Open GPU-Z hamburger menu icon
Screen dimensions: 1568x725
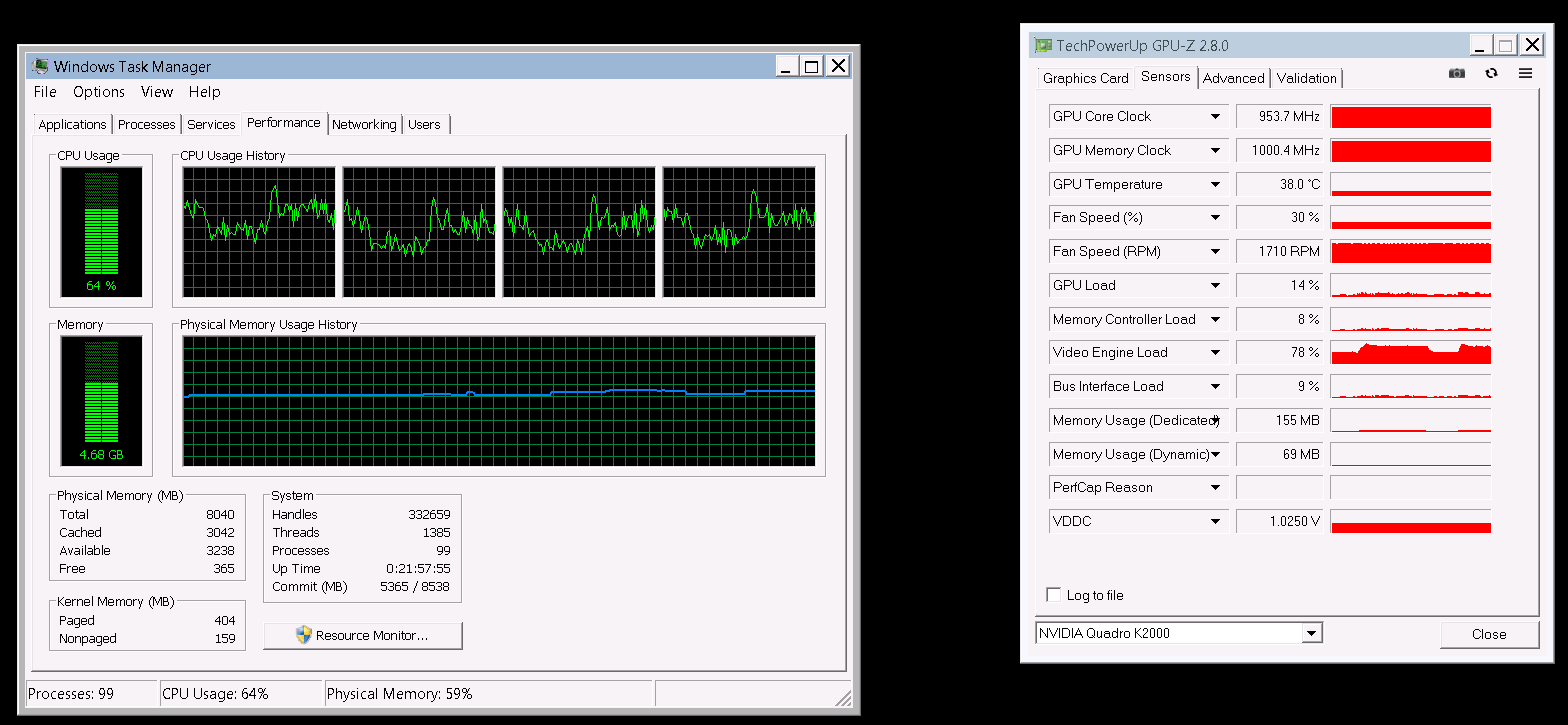point(1525,73)
